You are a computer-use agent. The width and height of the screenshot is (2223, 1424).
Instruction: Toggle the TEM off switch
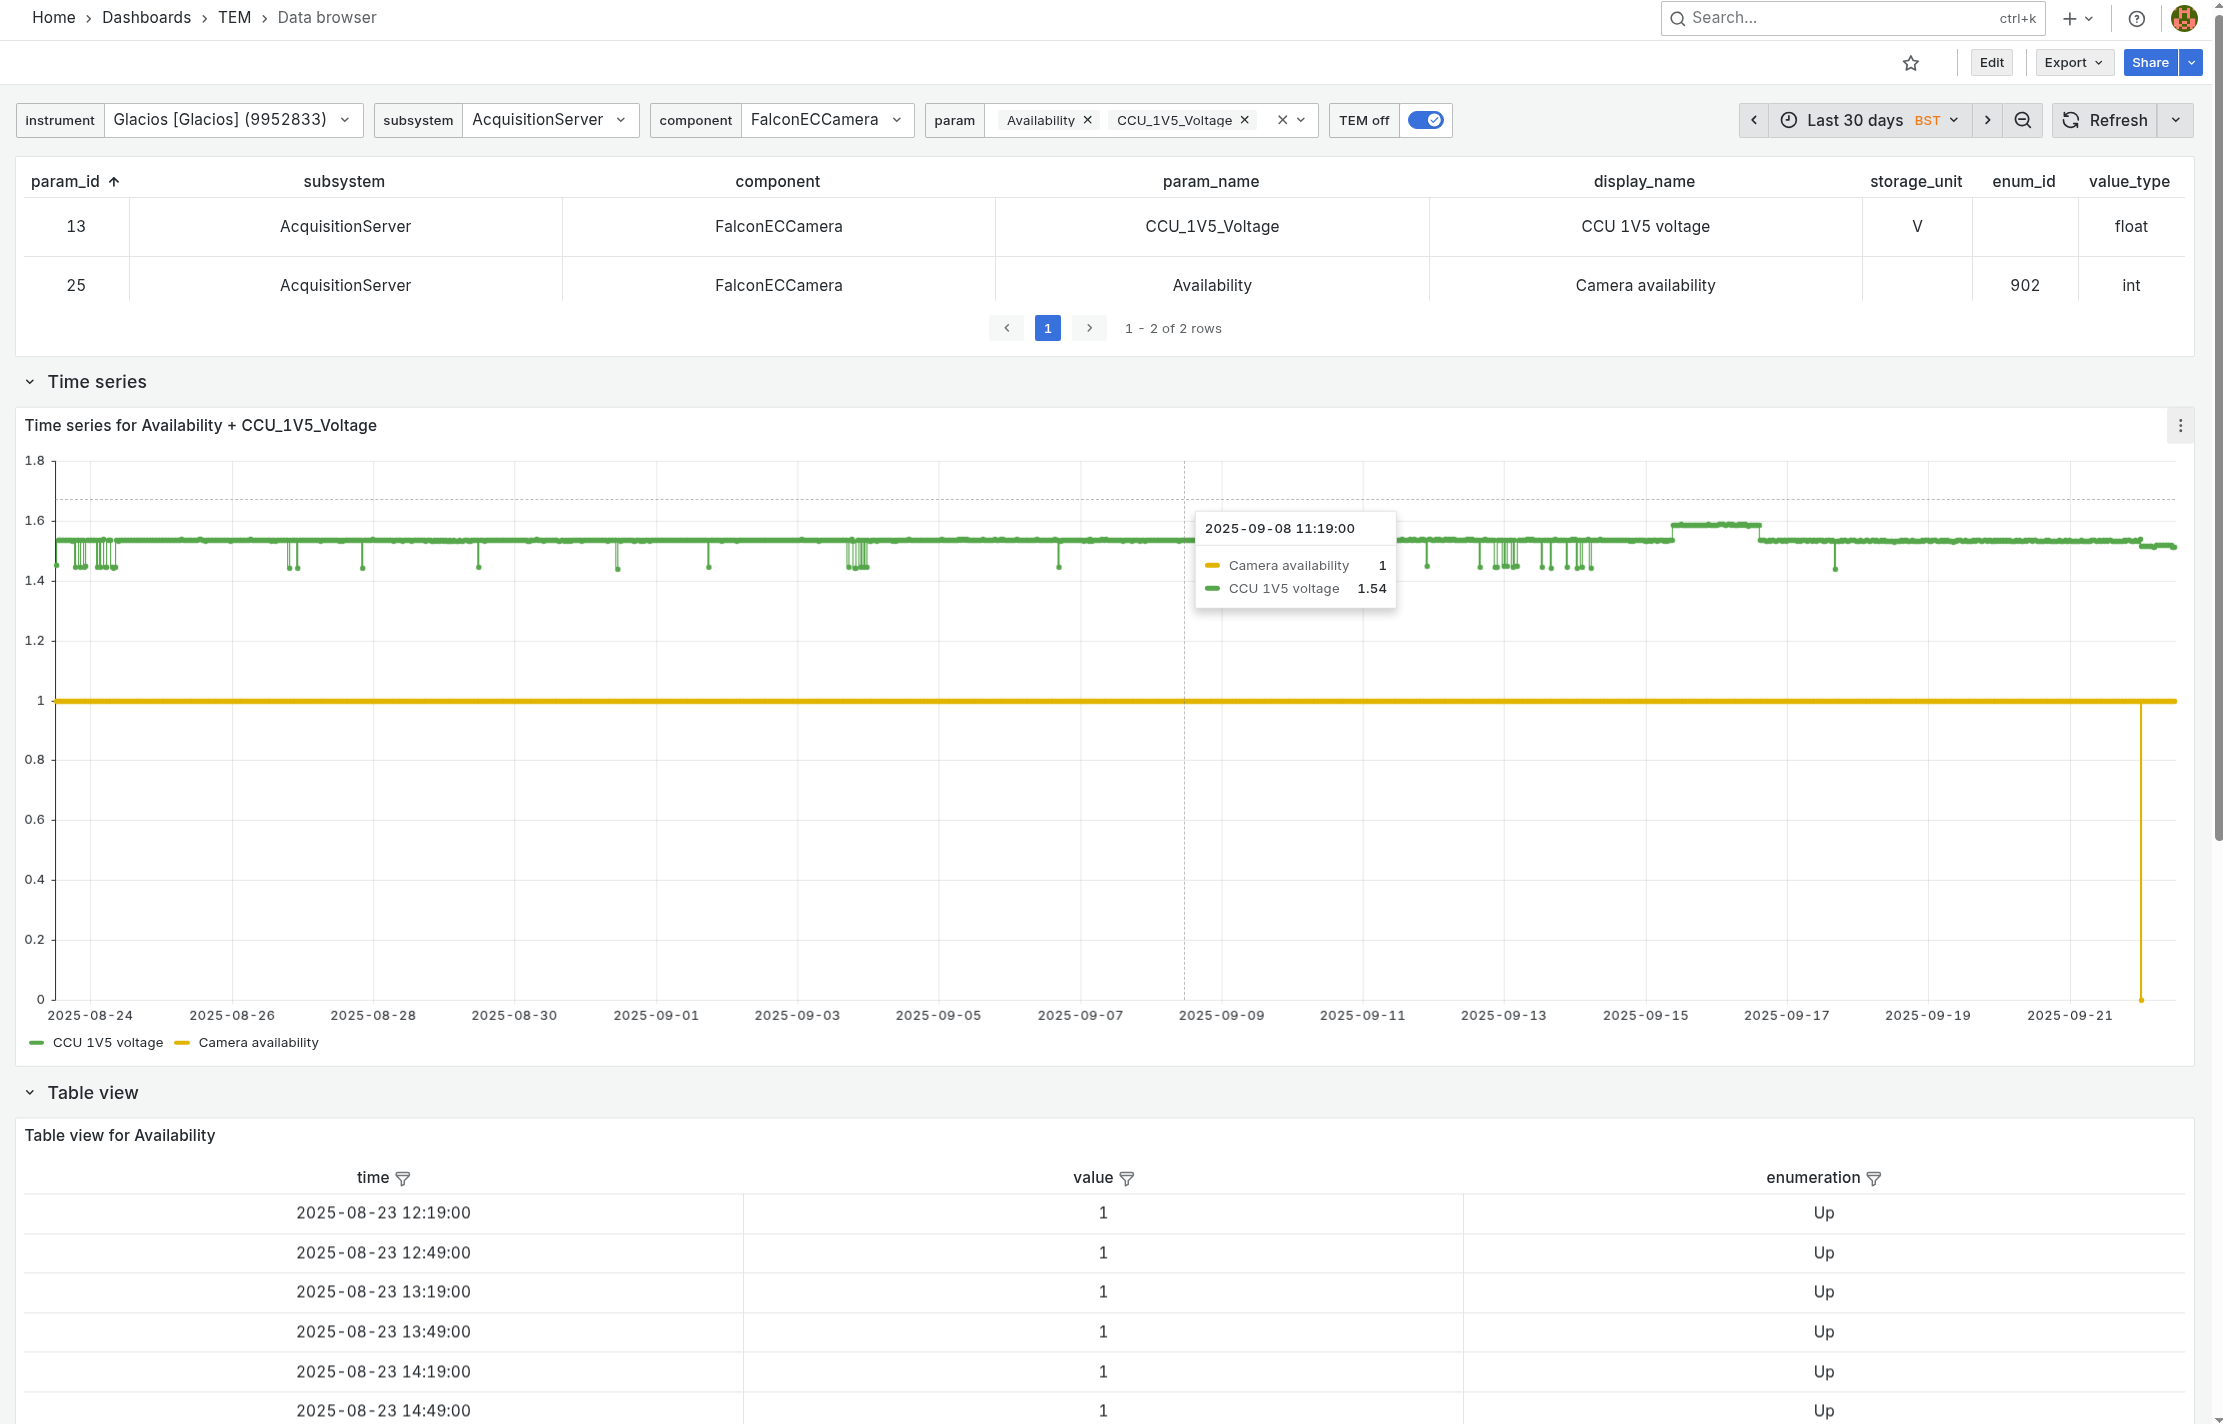(1425, 120)
